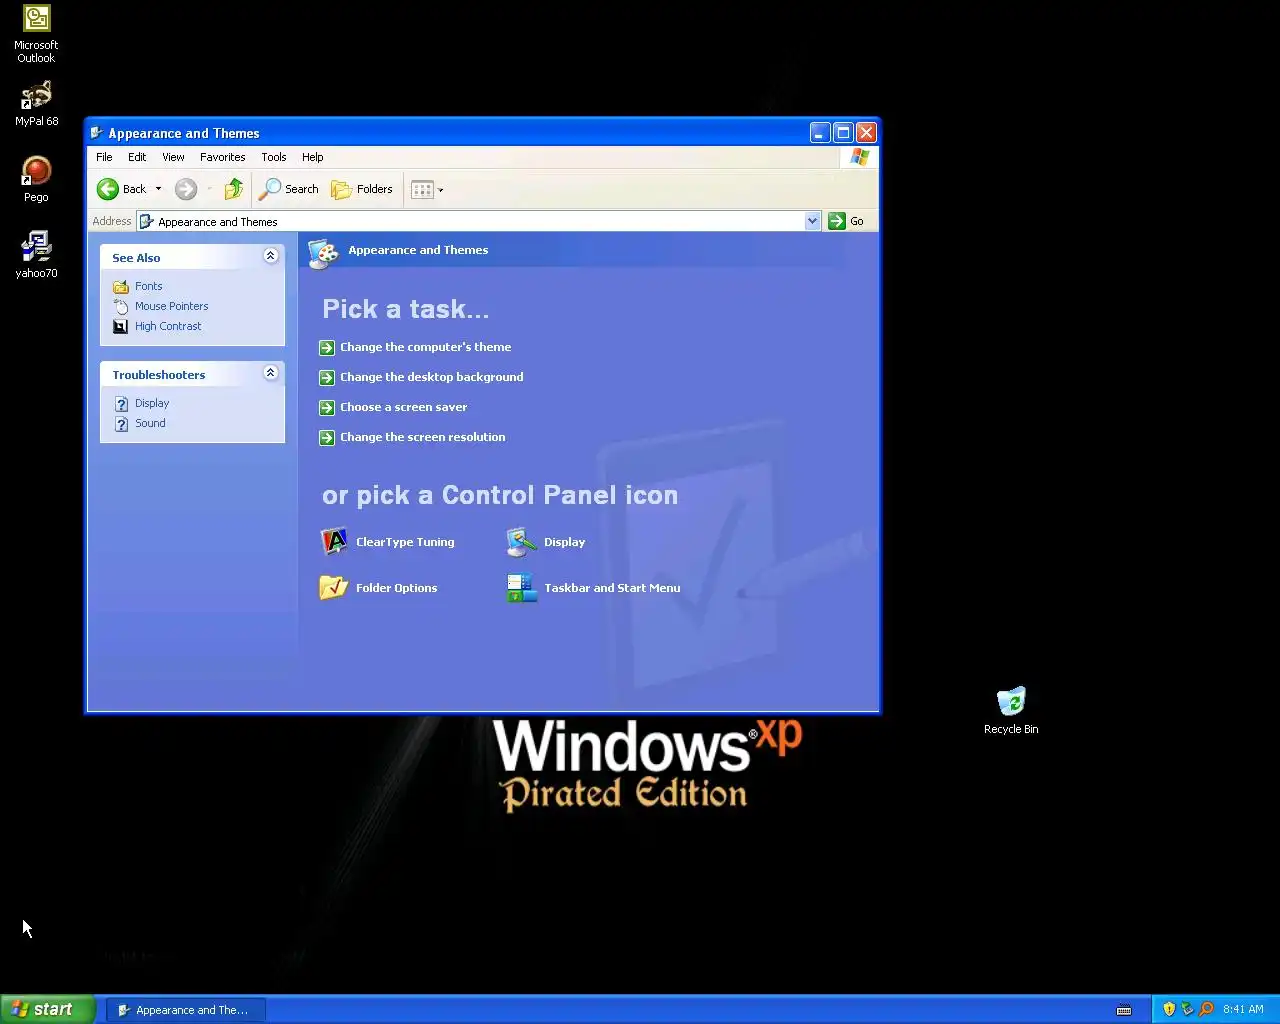The width and height of the screenshot is (1280, 1024).
Task: Open the Mouse Pointers link
Action: pos(172,306)
